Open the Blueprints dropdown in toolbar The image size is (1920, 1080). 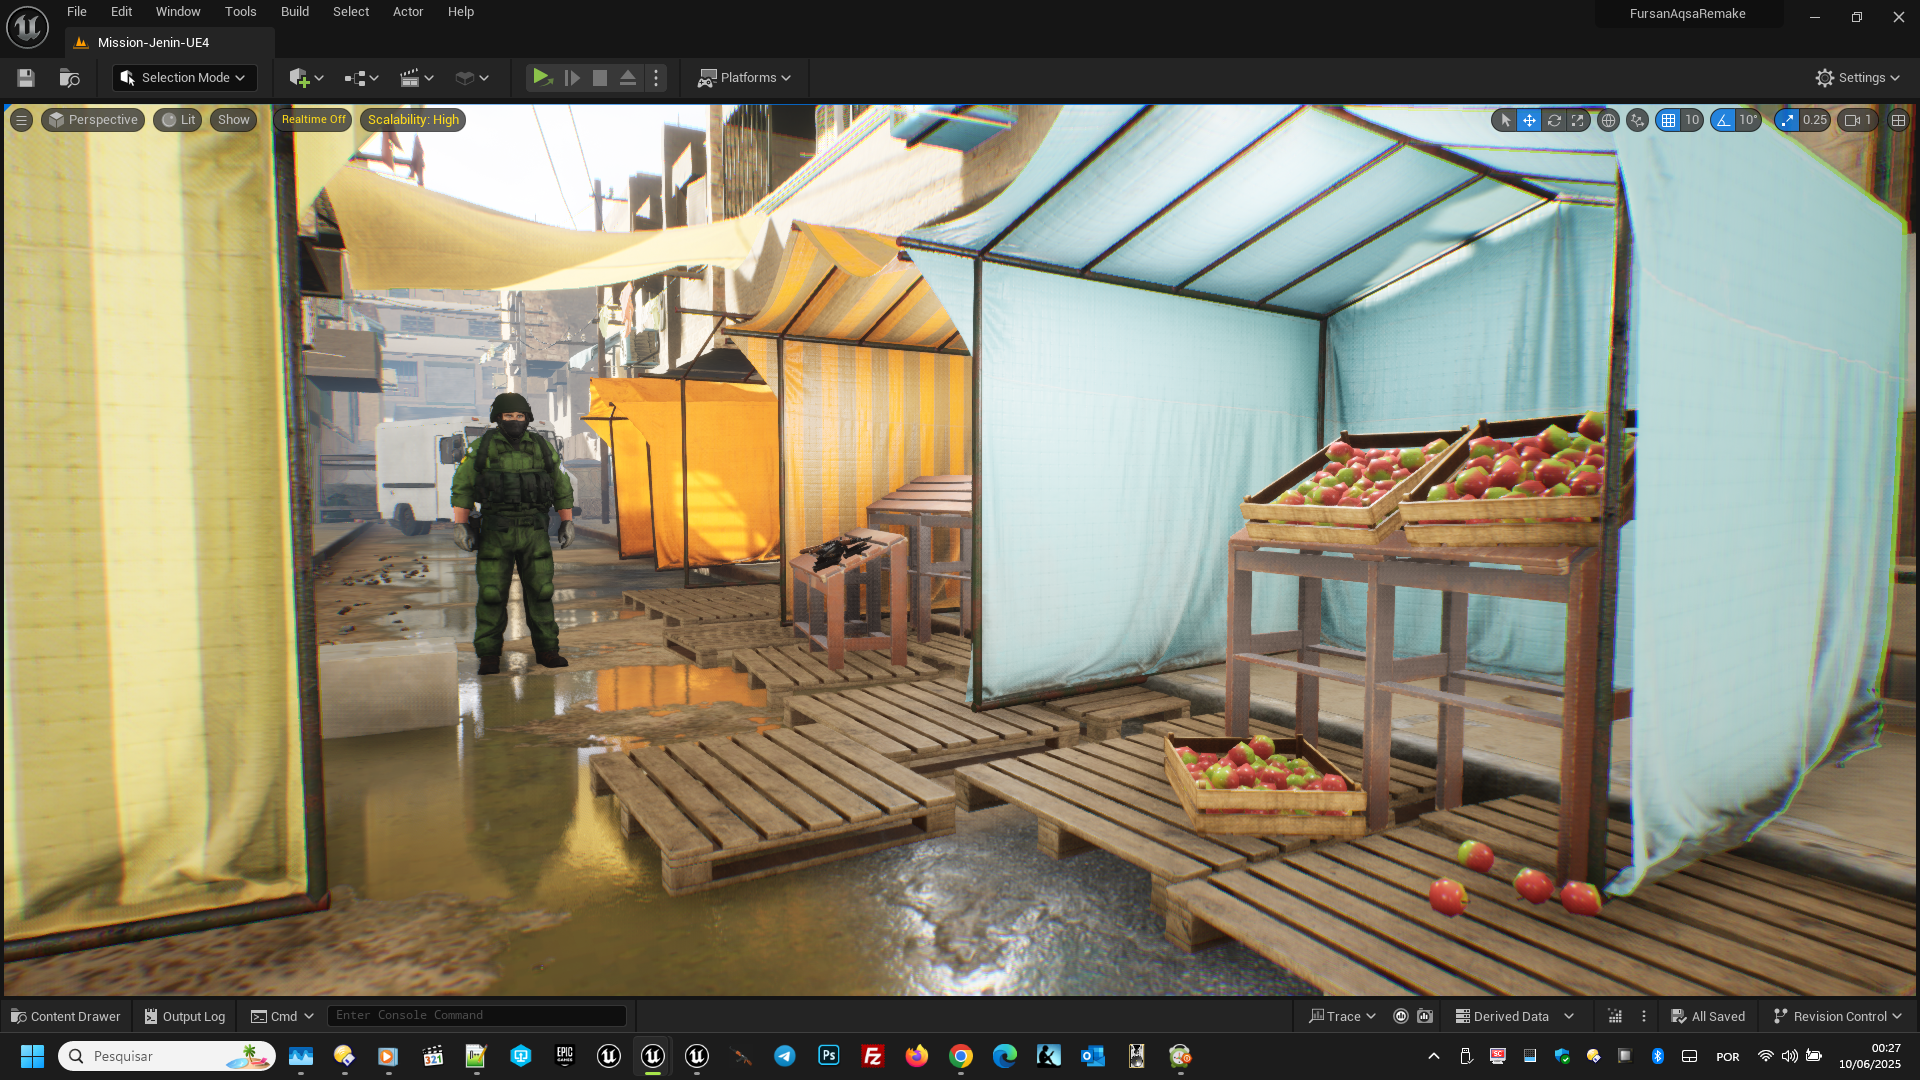(361, 78)
